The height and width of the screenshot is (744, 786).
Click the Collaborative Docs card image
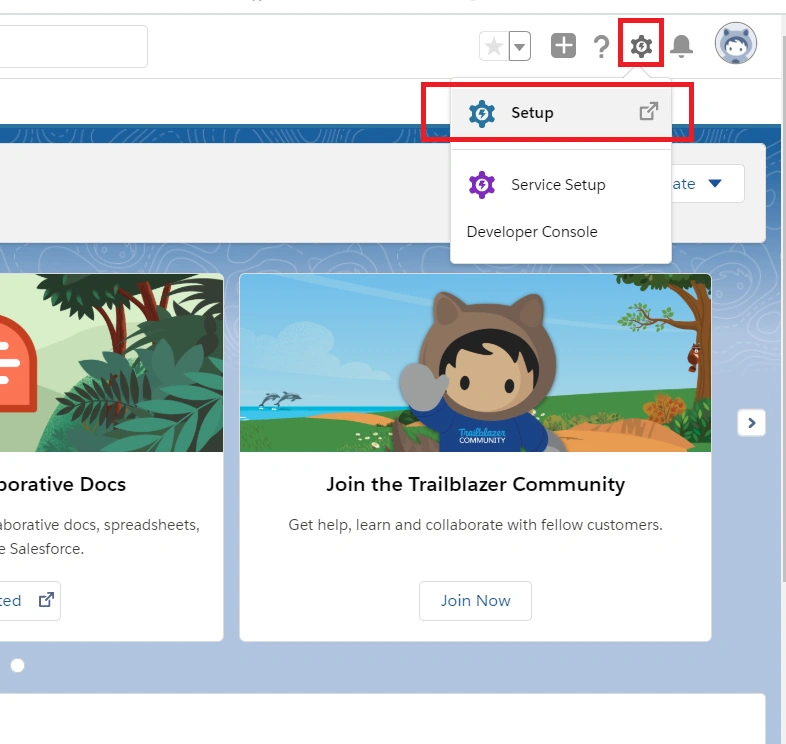pos(111,362)
